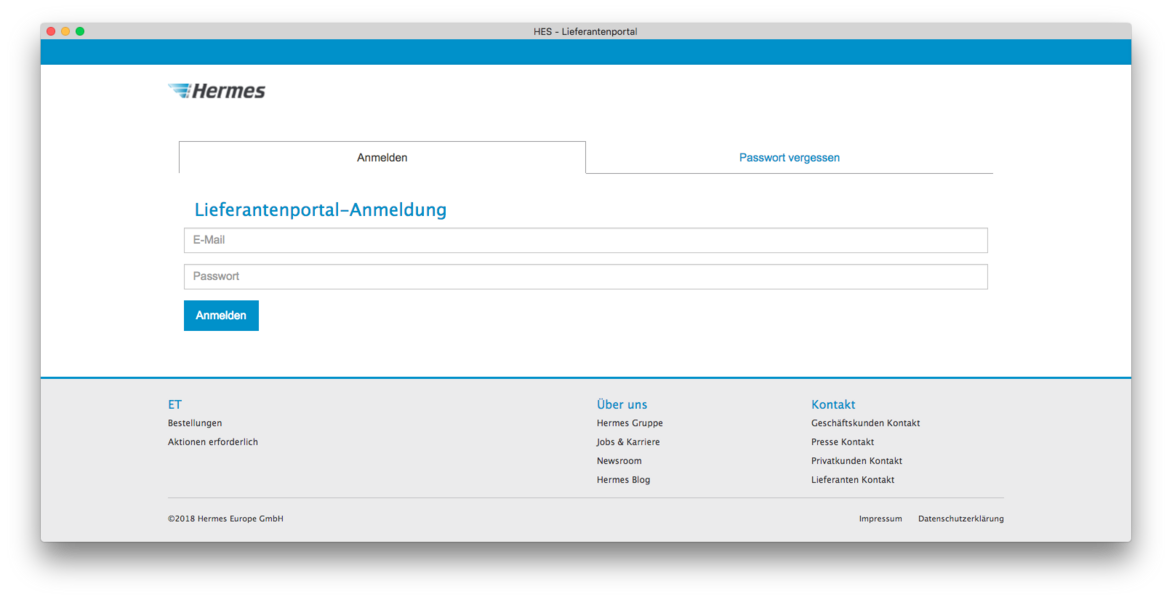This screenshot has height=600, width=1172.
Task: Open Jobs & Karriere link
Action: pyautogui.click(x=628, y=442)
